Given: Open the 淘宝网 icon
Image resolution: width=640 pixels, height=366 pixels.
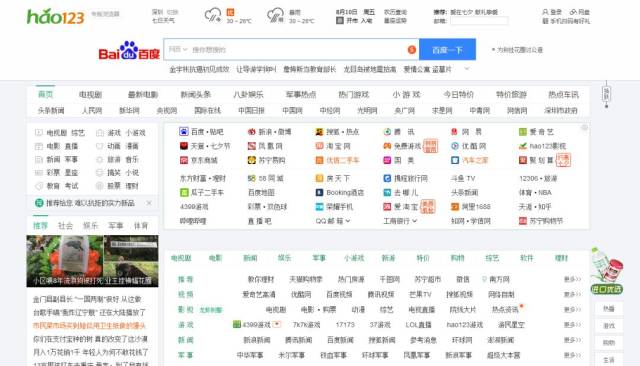Looking at the screenshot, I should tap(319, 146).
